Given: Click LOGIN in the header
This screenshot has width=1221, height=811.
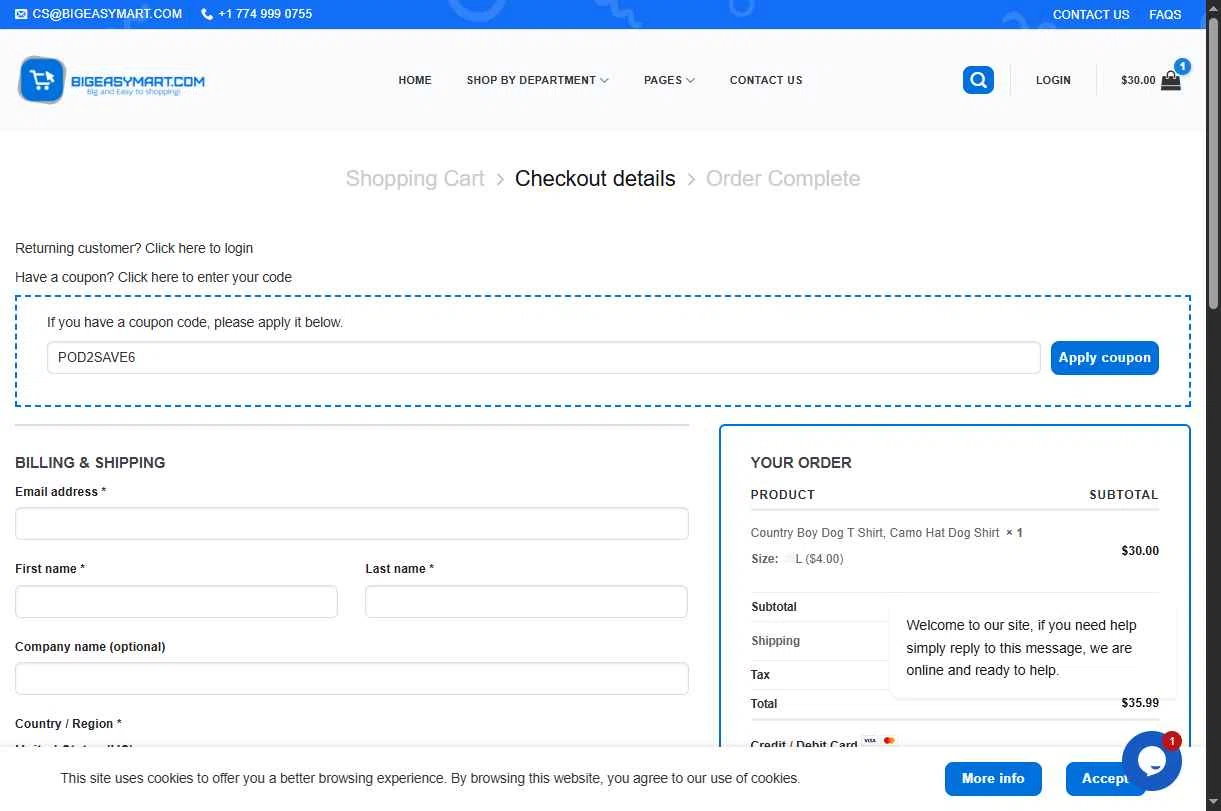Looking at the screenshot, I should coord(1053,80).
